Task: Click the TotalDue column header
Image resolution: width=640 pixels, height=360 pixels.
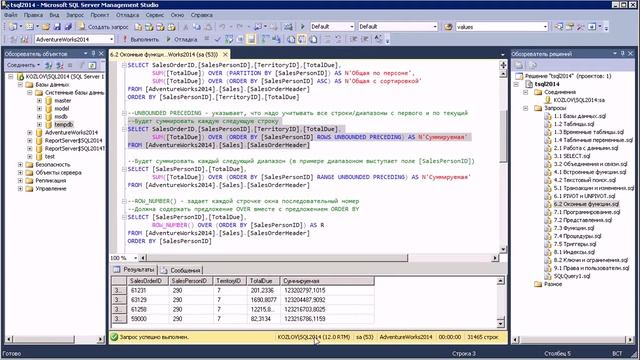Action: click(263, 281)
